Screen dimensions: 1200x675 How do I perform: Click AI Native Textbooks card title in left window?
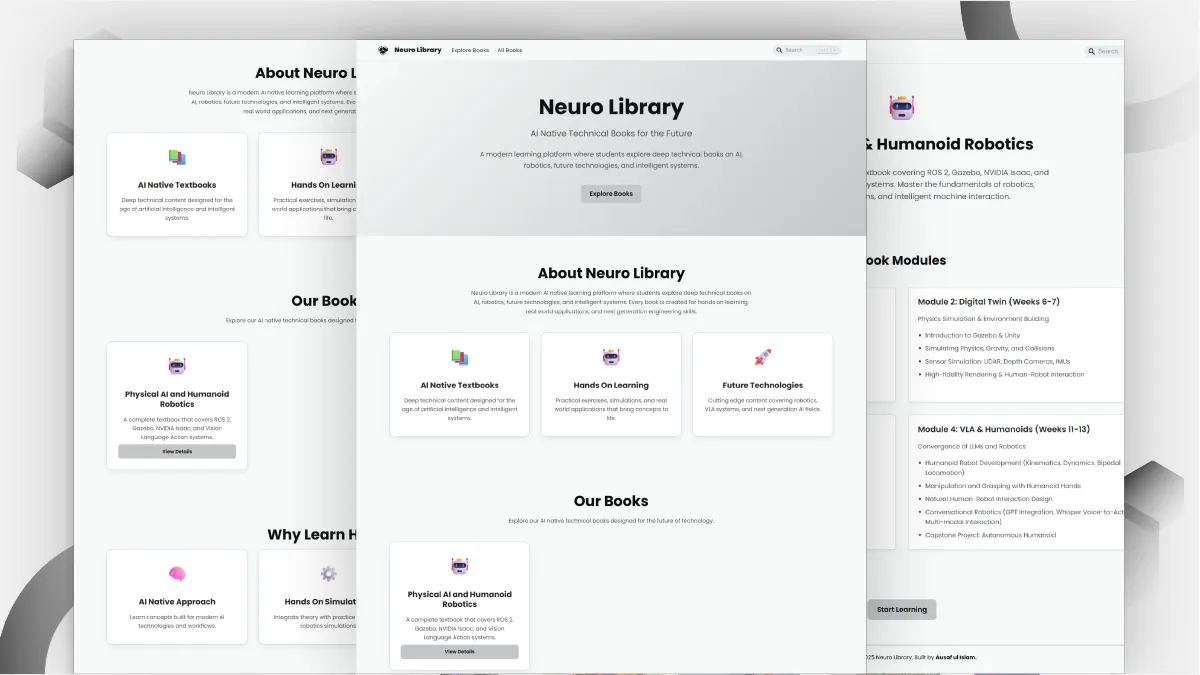point(177,185)
